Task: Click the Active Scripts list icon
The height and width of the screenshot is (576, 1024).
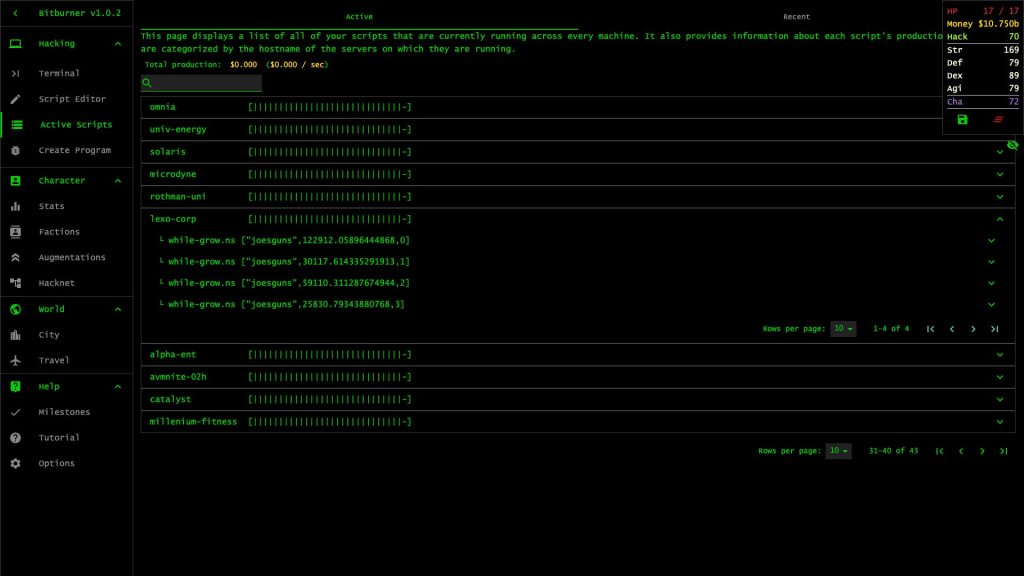Action: [16, 124]
